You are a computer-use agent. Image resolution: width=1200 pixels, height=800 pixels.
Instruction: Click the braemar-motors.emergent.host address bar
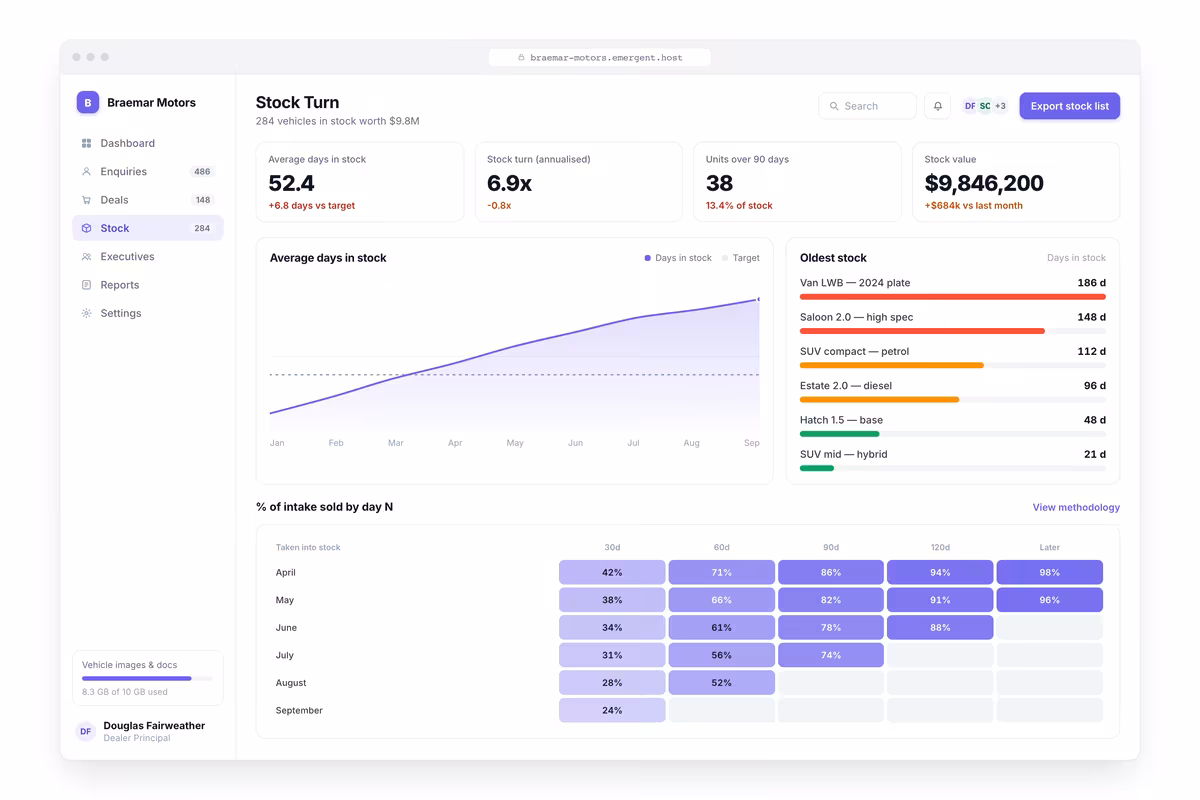pyautogui.click(x=600, y=58)
